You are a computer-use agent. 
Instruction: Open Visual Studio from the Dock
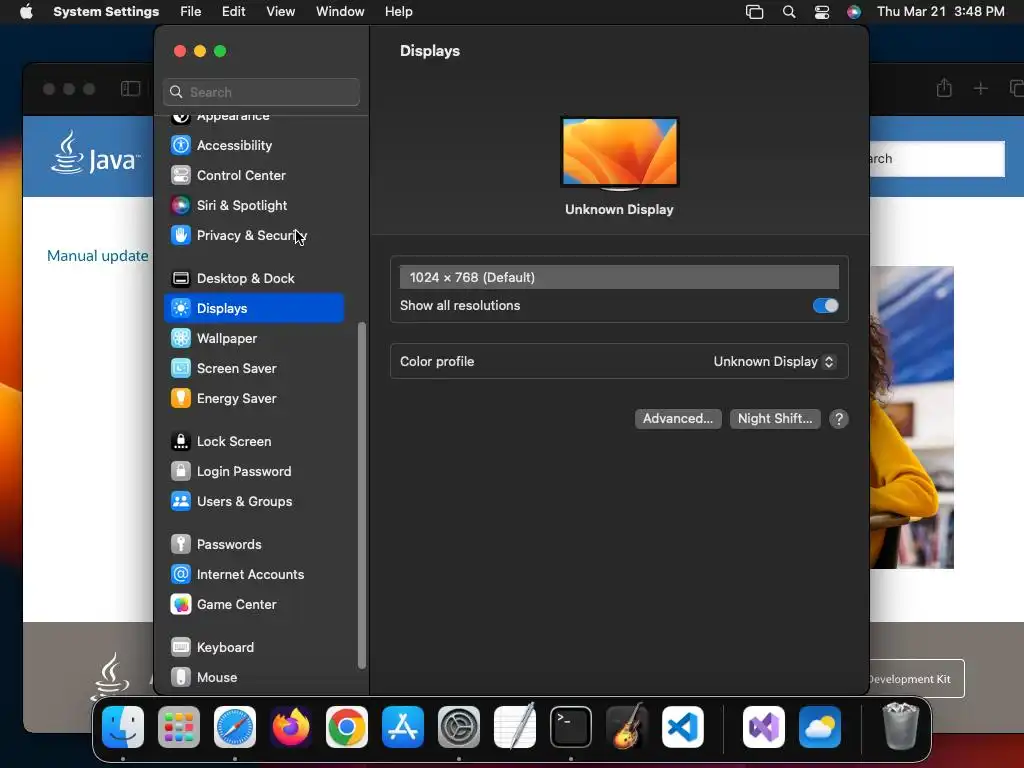[764, 727]
